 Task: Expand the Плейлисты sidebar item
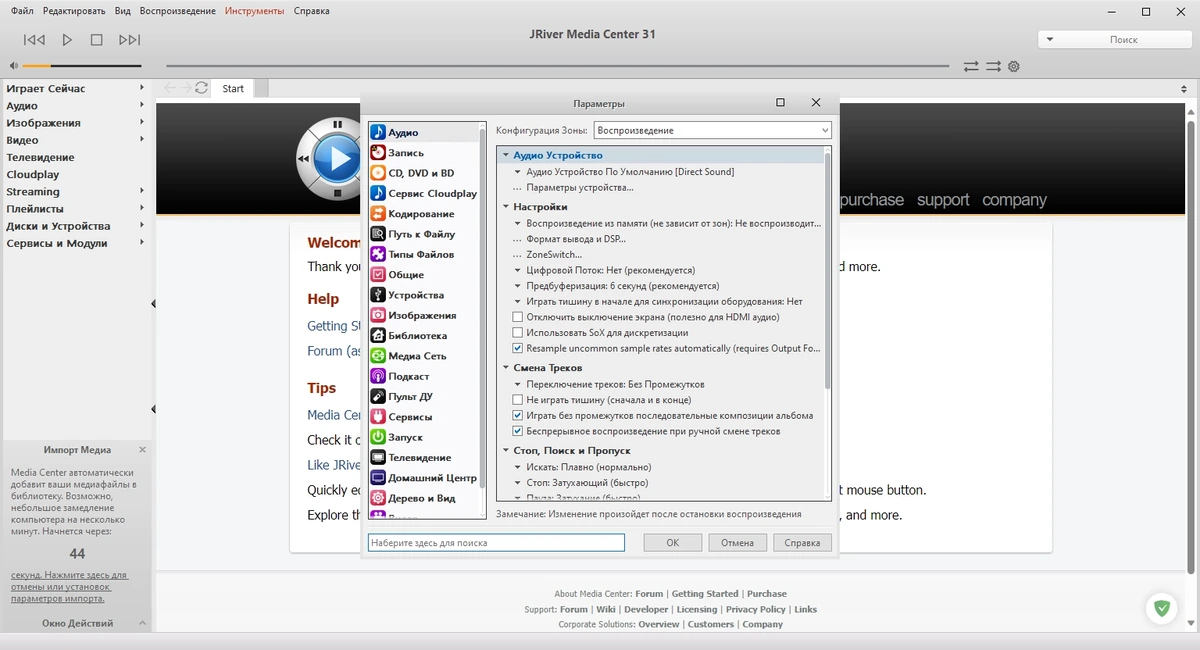coord(75,209)
